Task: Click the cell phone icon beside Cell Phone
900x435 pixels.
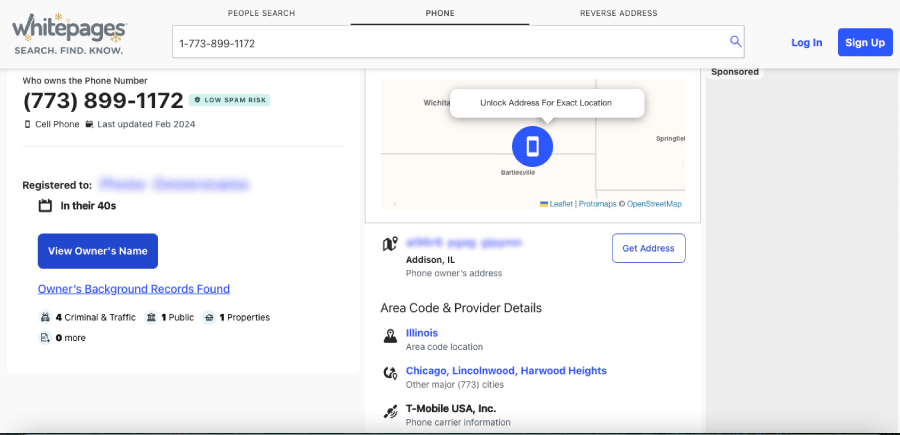Action: (27, 124)
